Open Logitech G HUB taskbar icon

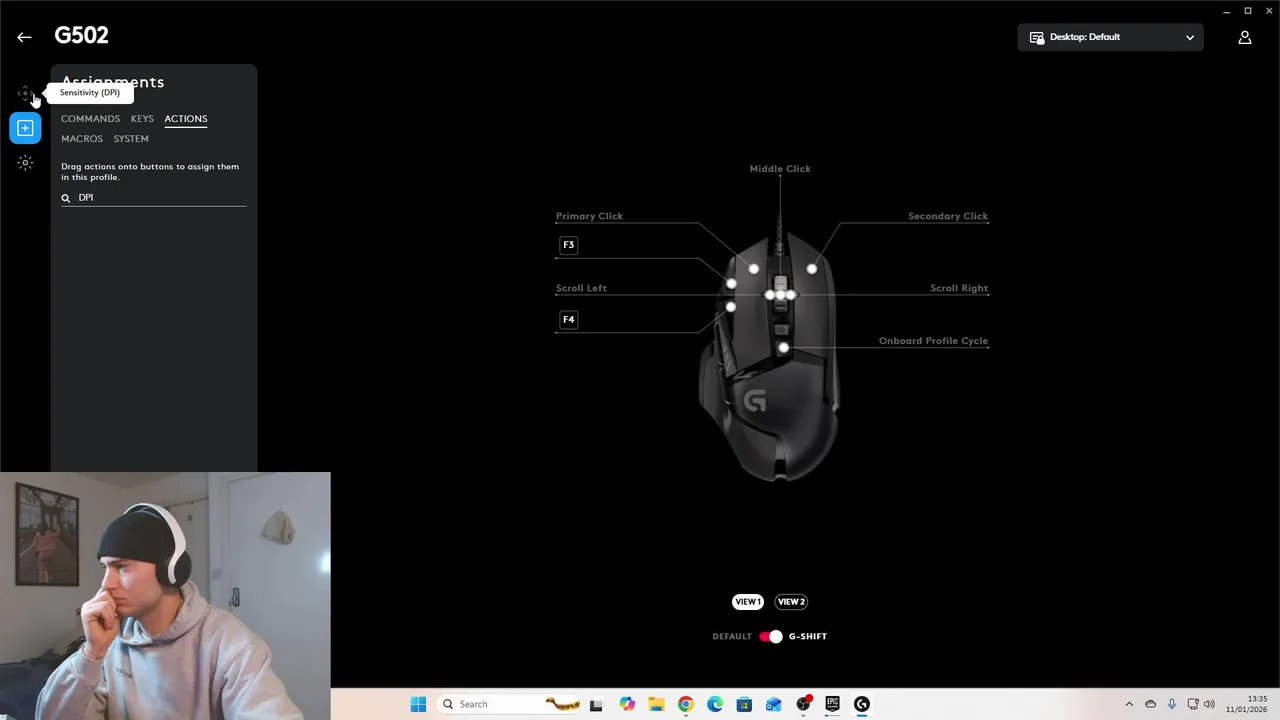point(862,704)
